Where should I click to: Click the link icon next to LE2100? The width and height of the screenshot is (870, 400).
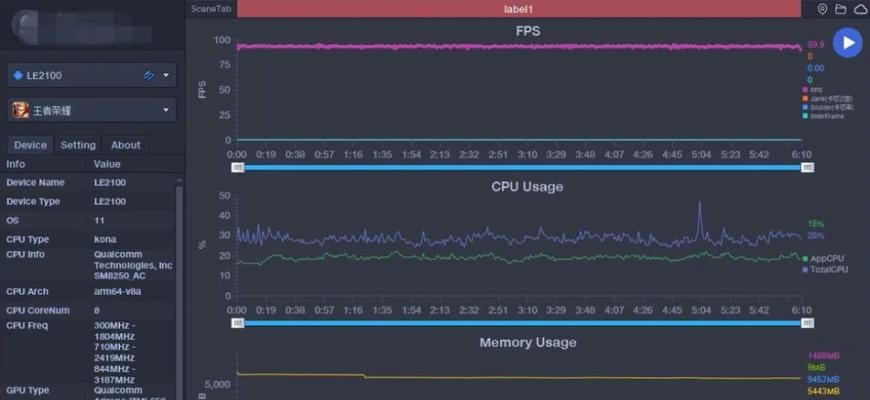[x=148, y=75]
